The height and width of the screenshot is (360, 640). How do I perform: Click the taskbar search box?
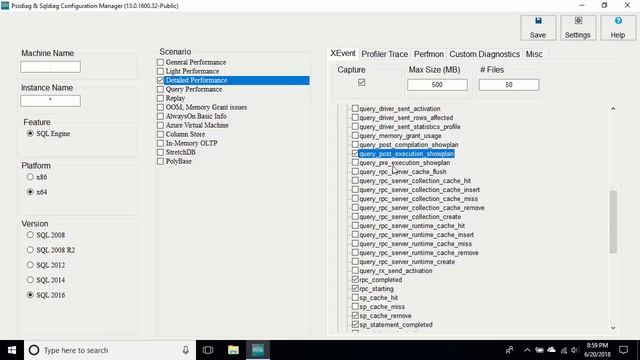[x=110, y=350]
